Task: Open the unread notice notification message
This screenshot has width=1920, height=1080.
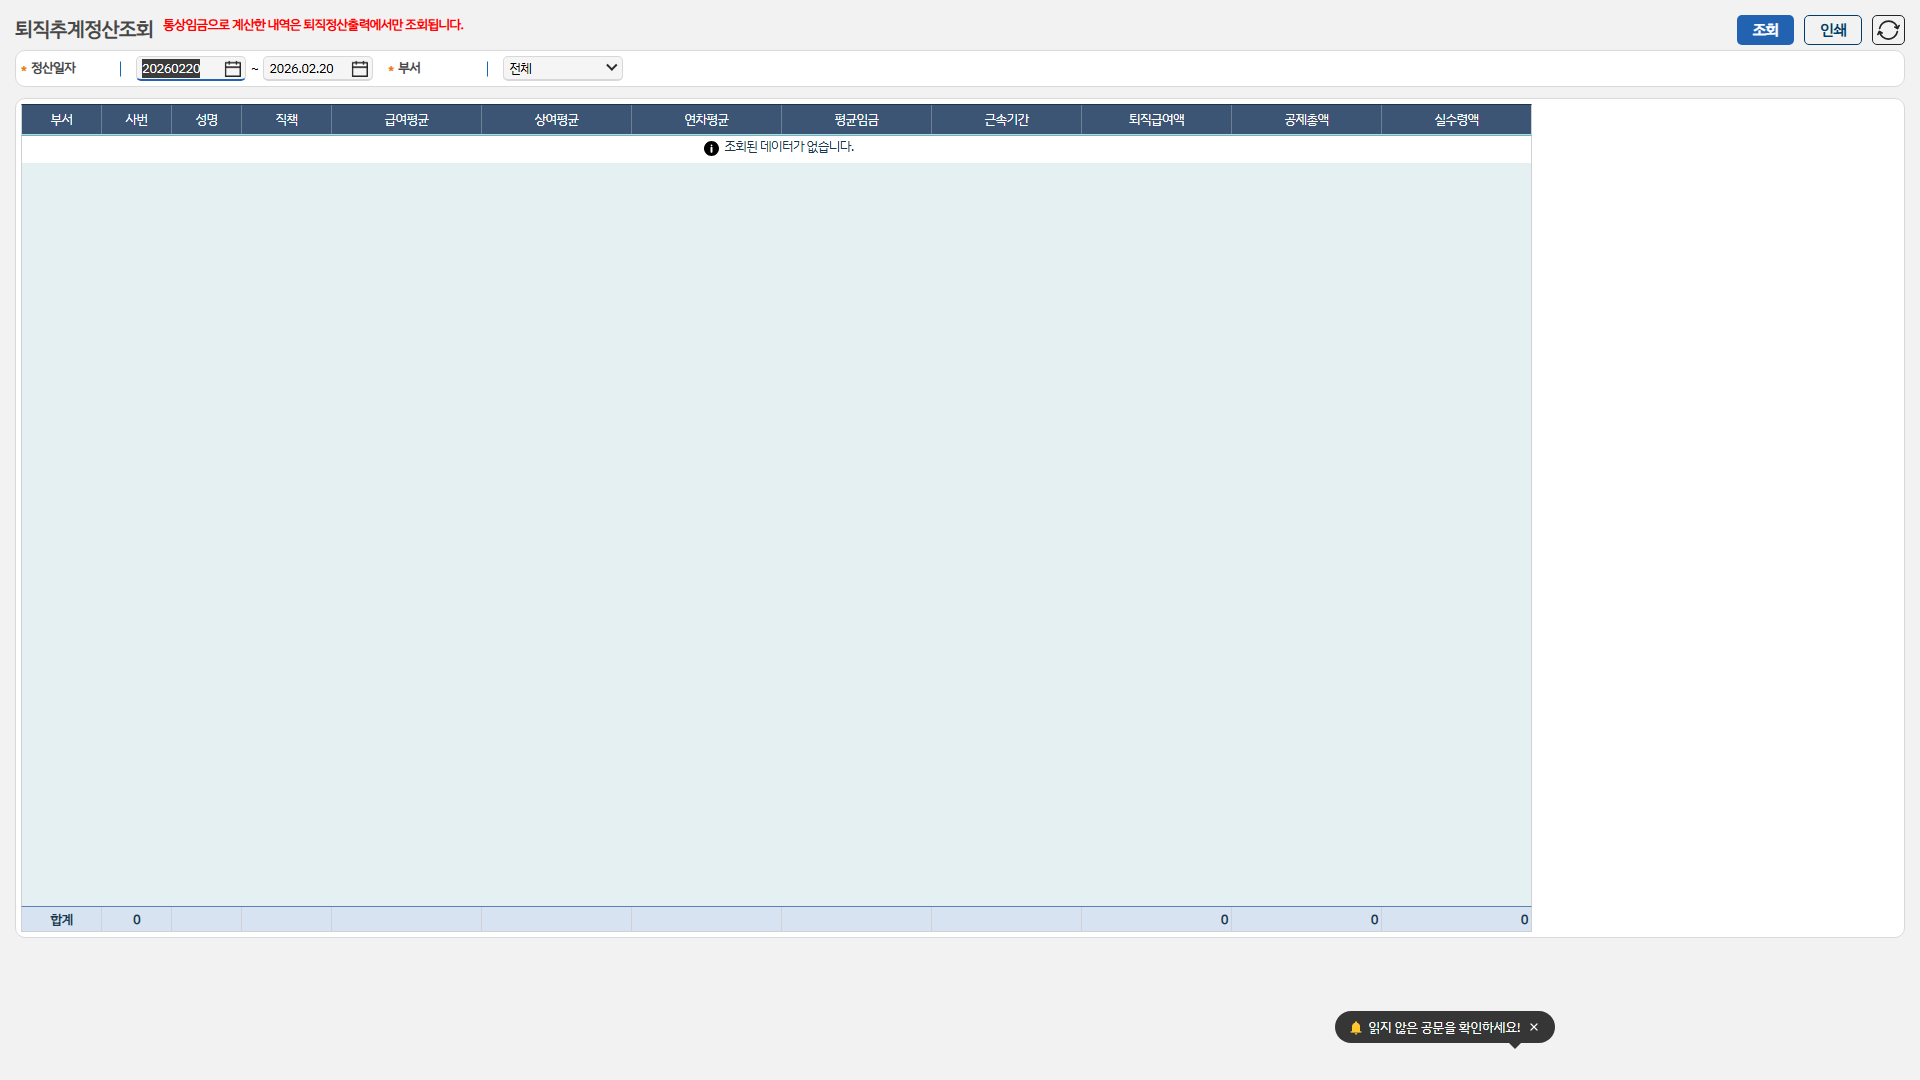Action: point(1443,1027)
